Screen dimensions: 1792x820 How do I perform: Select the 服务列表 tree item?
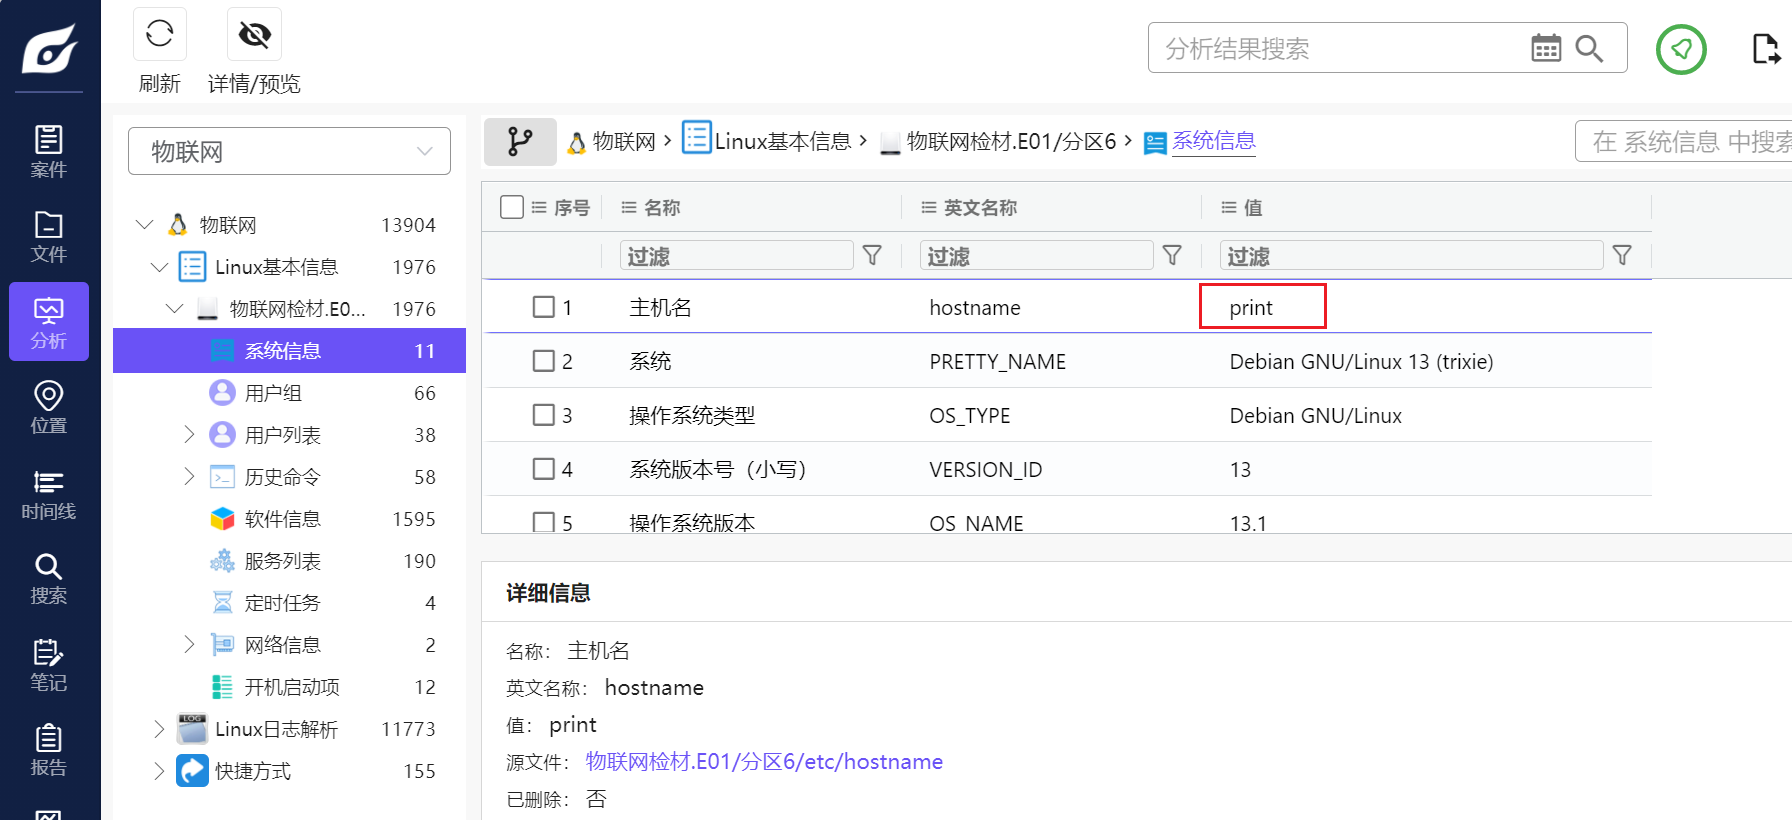pyautogui.click(x=283, y=561)
